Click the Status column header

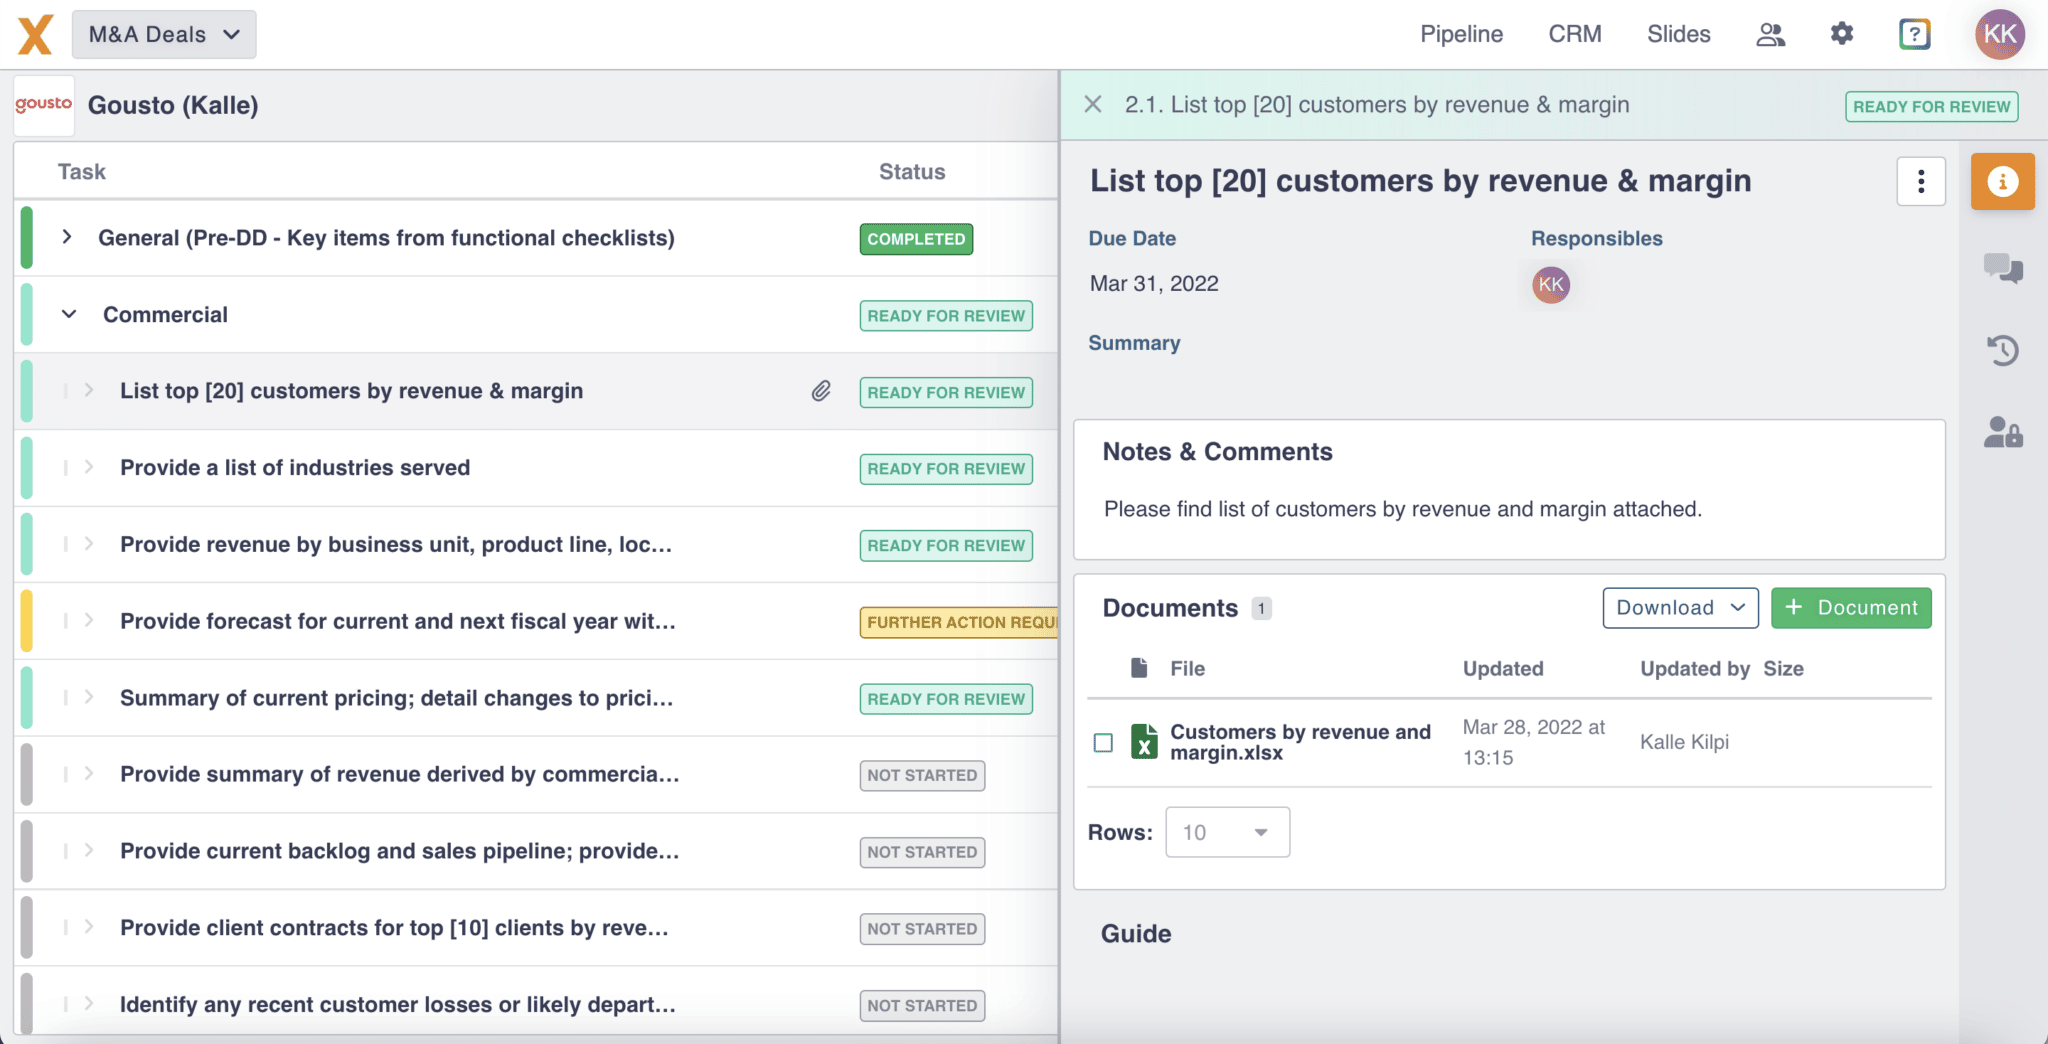pyautogui.click(x=912, y=172)
